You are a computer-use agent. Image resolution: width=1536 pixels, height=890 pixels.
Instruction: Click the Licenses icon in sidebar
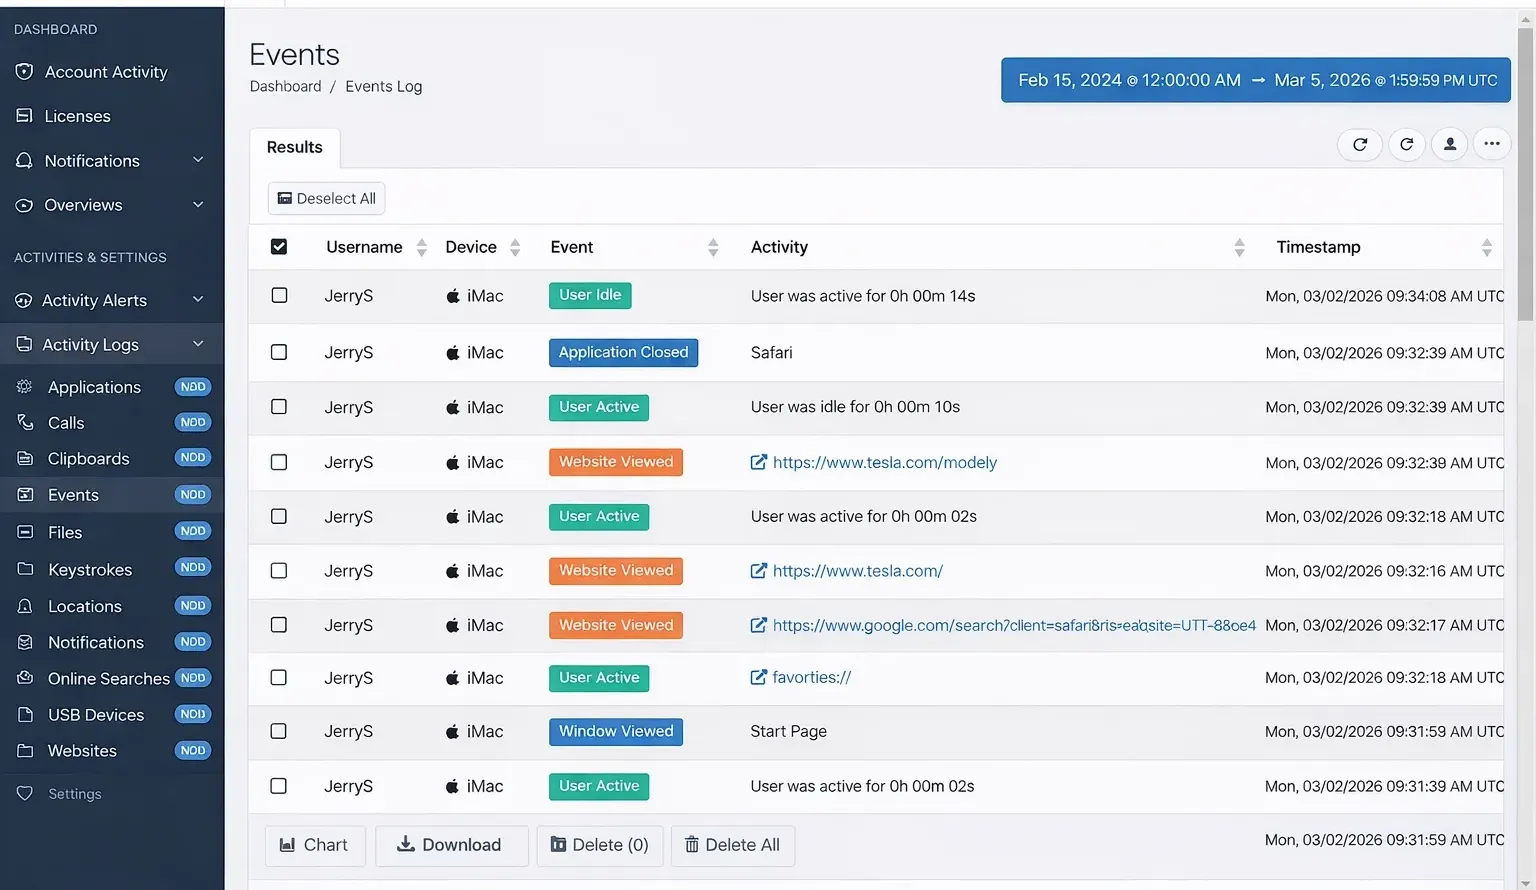(x=25, y=116)
